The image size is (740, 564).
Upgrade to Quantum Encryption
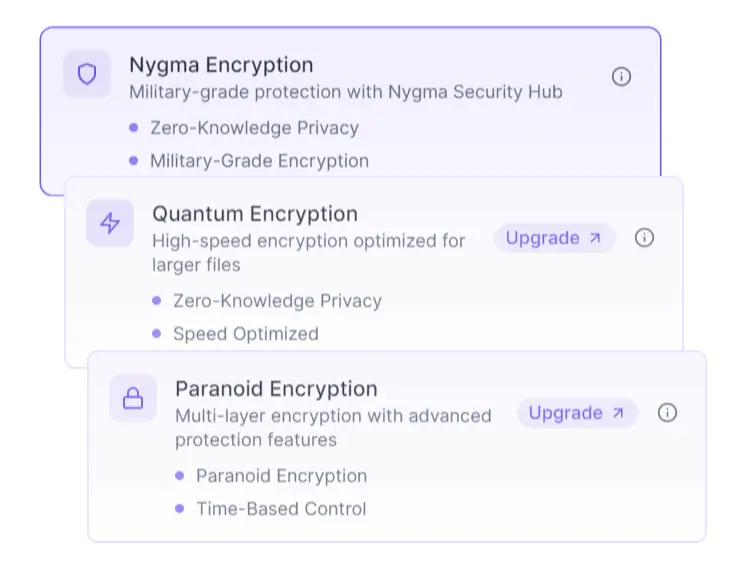point(555,238)
